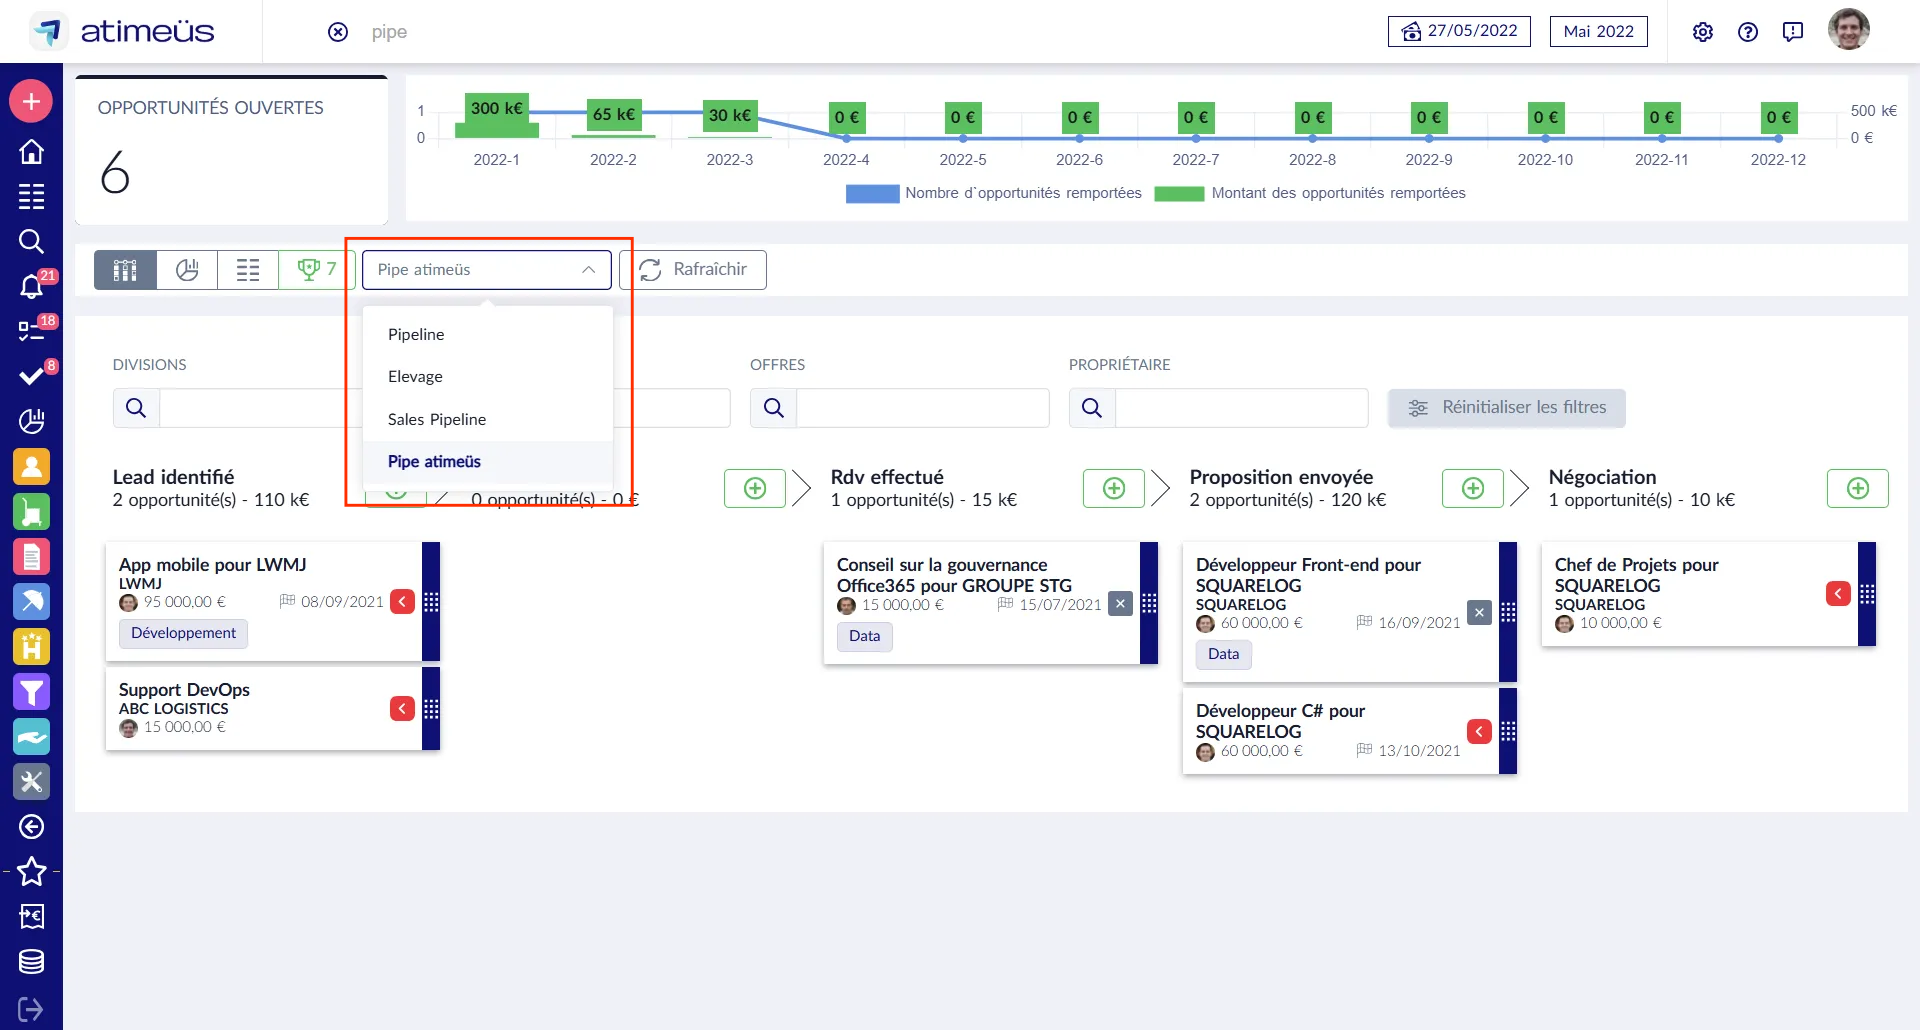Viewport: 1920px width, 1030px height.
Task: Select Pipeline from the dropdown list
Action: (x=487, y=334)
